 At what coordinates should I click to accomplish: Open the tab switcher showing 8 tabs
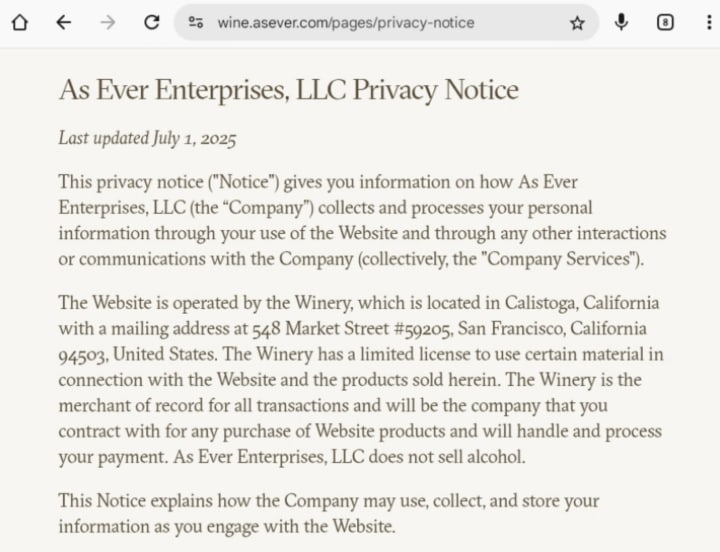point(665,22)
